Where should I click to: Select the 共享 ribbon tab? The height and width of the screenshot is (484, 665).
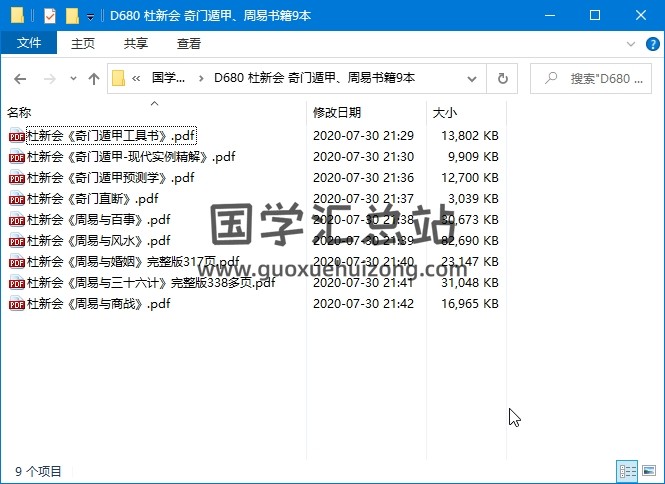click(x=136, y=44)
